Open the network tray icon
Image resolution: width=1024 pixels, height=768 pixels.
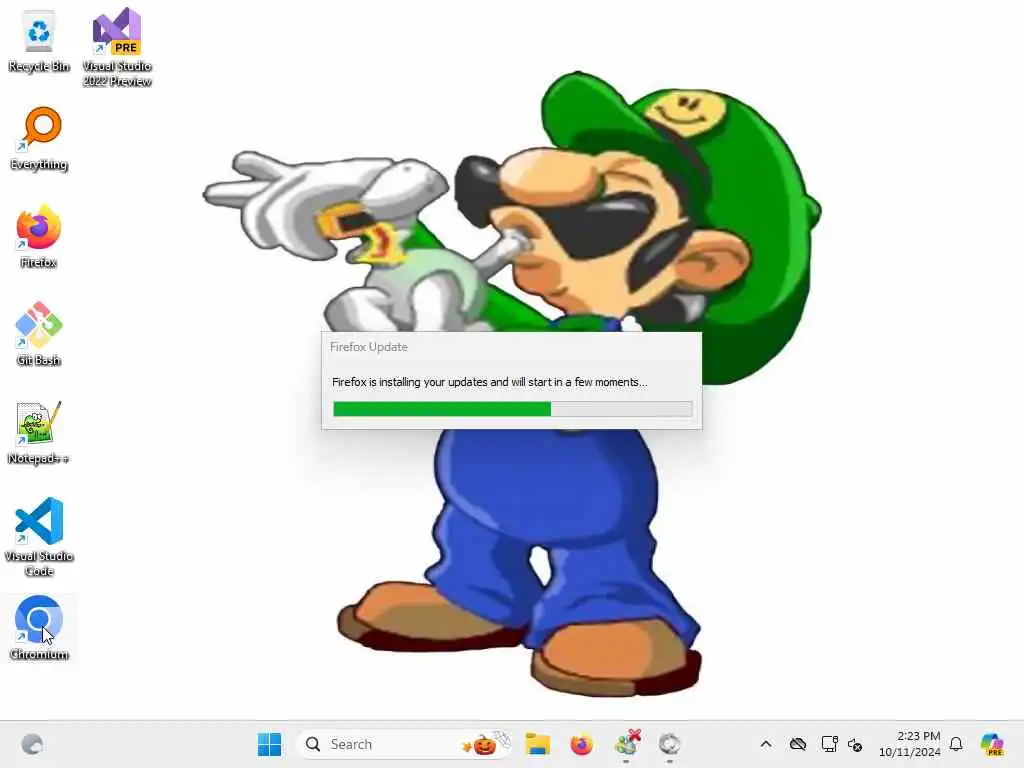click(x=829, y=744)
